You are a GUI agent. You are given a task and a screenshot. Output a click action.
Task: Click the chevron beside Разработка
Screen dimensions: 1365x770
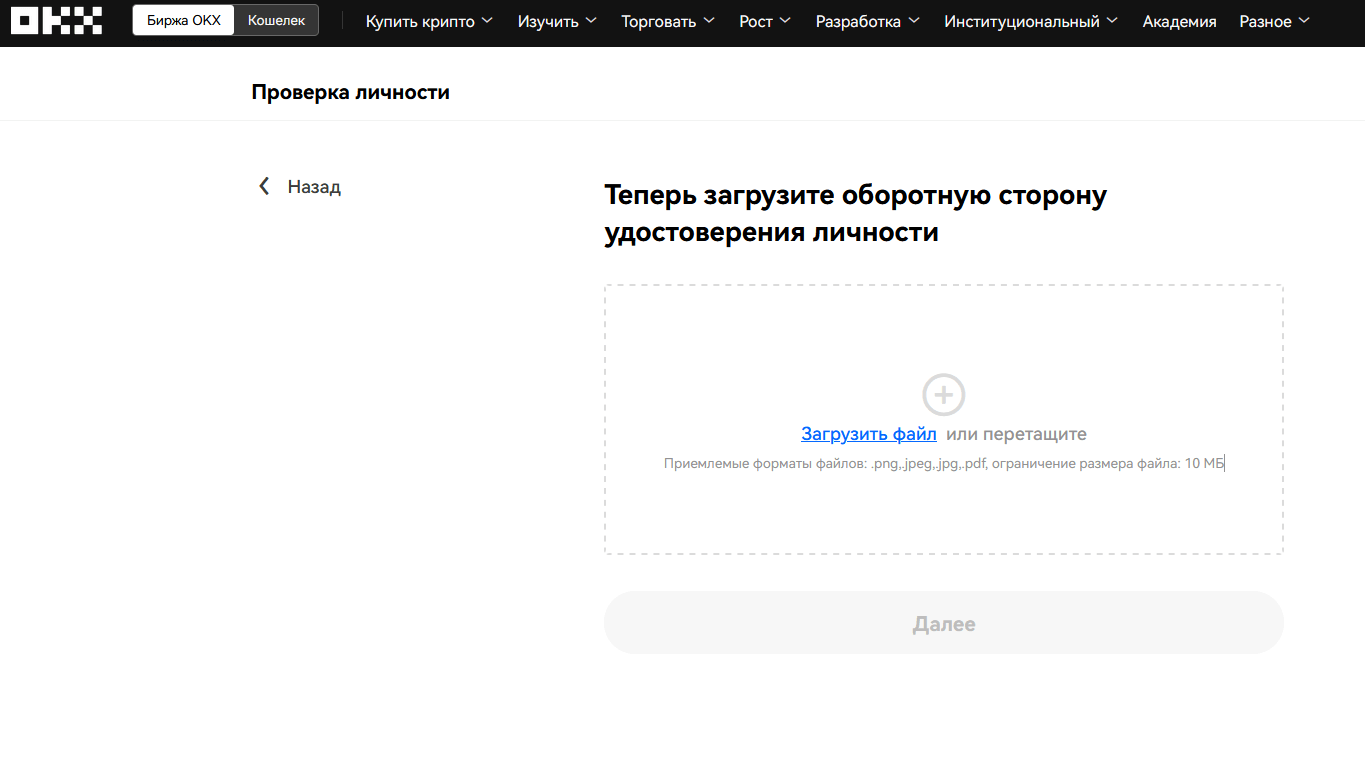click(x=914, y=21)
